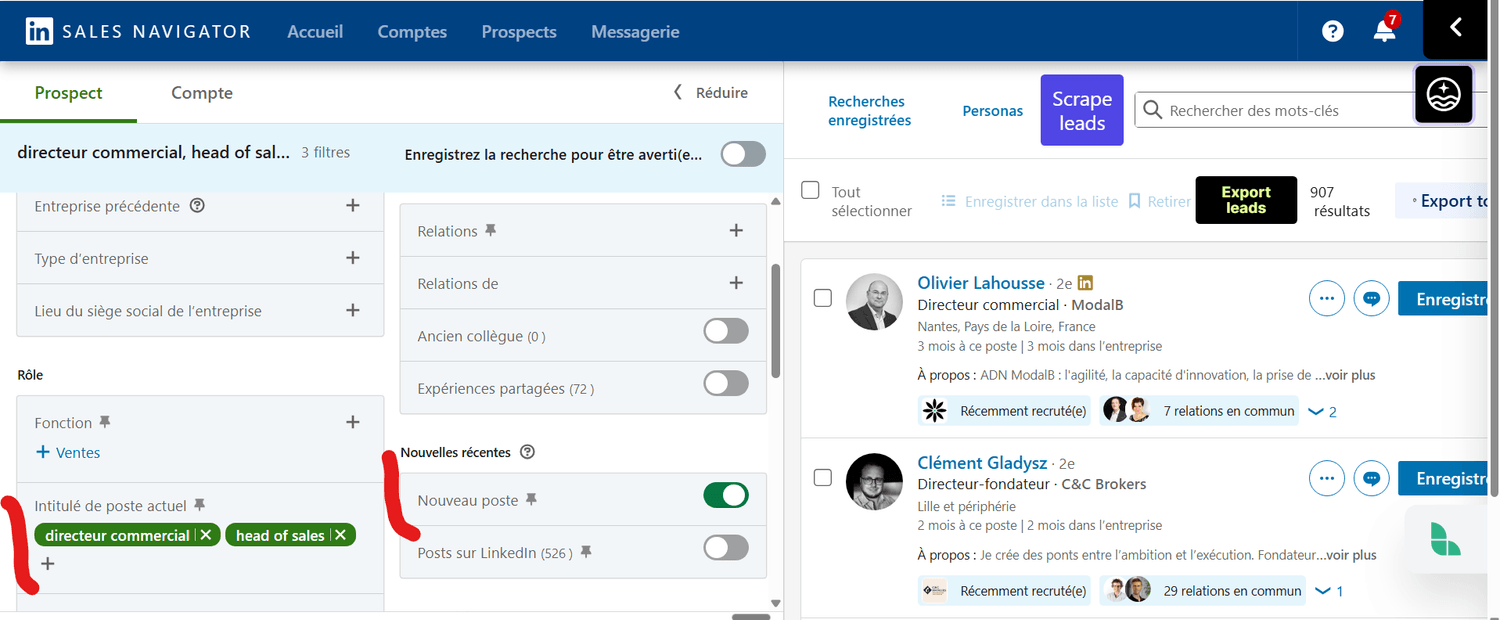The image size is (1500, 620).
Task: Open more options for Olivier Lahousse
Action: (1326, 298)
